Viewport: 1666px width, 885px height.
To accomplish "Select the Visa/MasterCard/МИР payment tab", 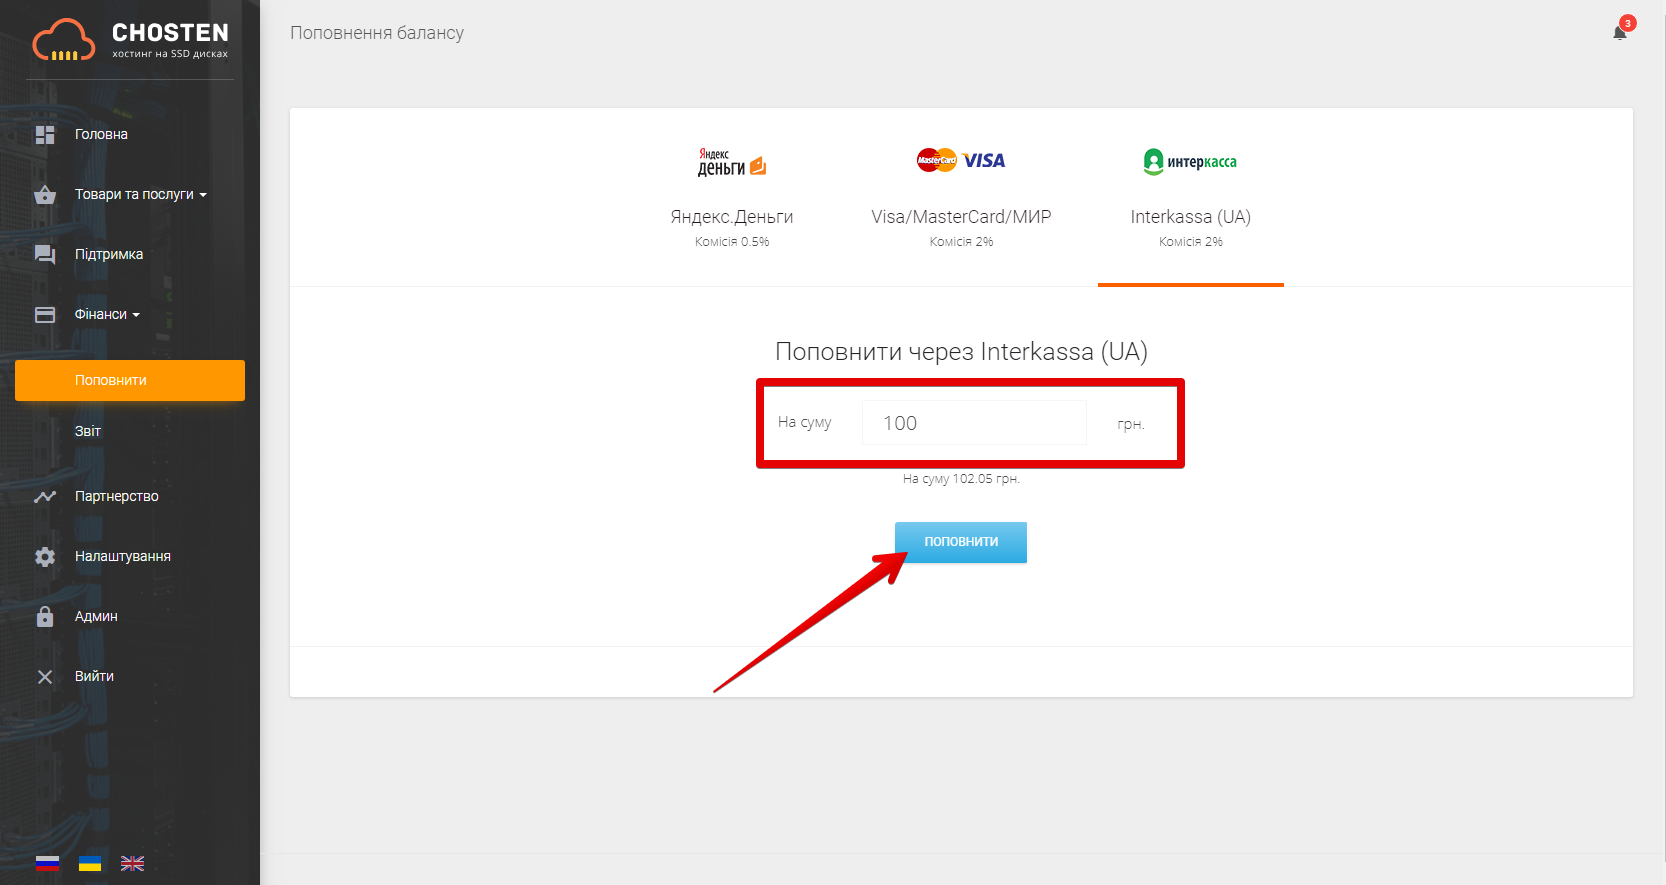I will [961, 198].
